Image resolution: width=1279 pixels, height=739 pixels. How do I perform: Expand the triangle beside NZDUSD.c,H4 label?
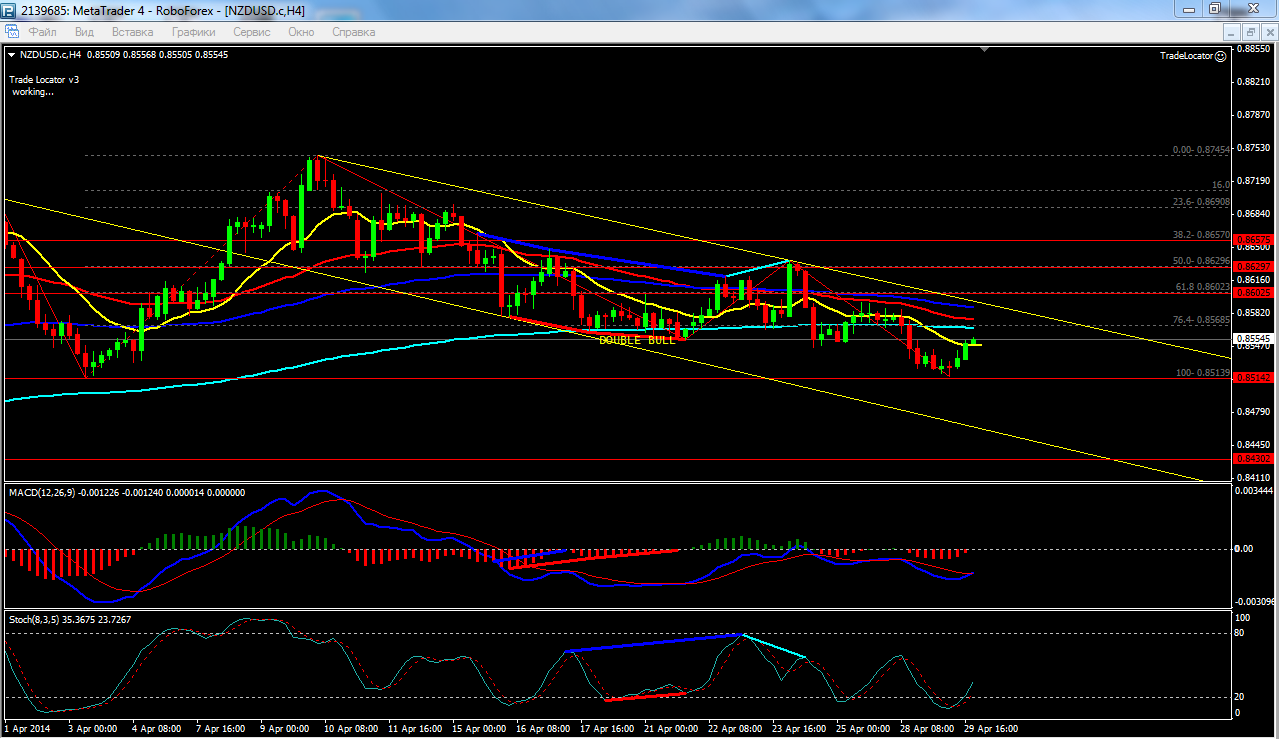(x=11, y=55)
